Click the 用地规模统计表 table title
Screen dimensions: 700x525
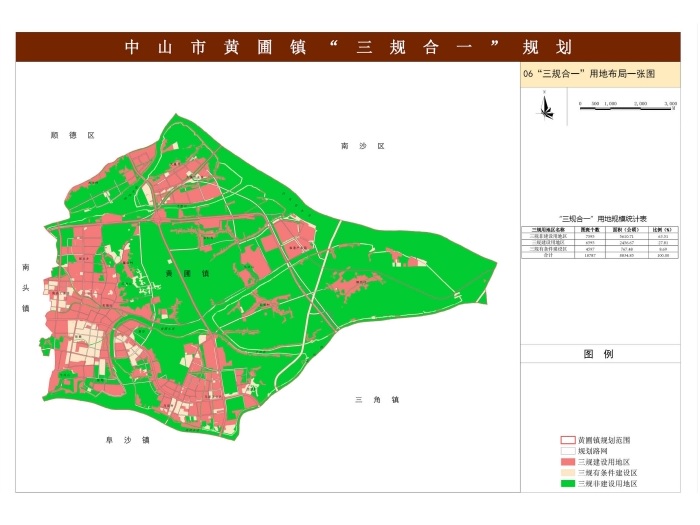click(x=603, y=218)
